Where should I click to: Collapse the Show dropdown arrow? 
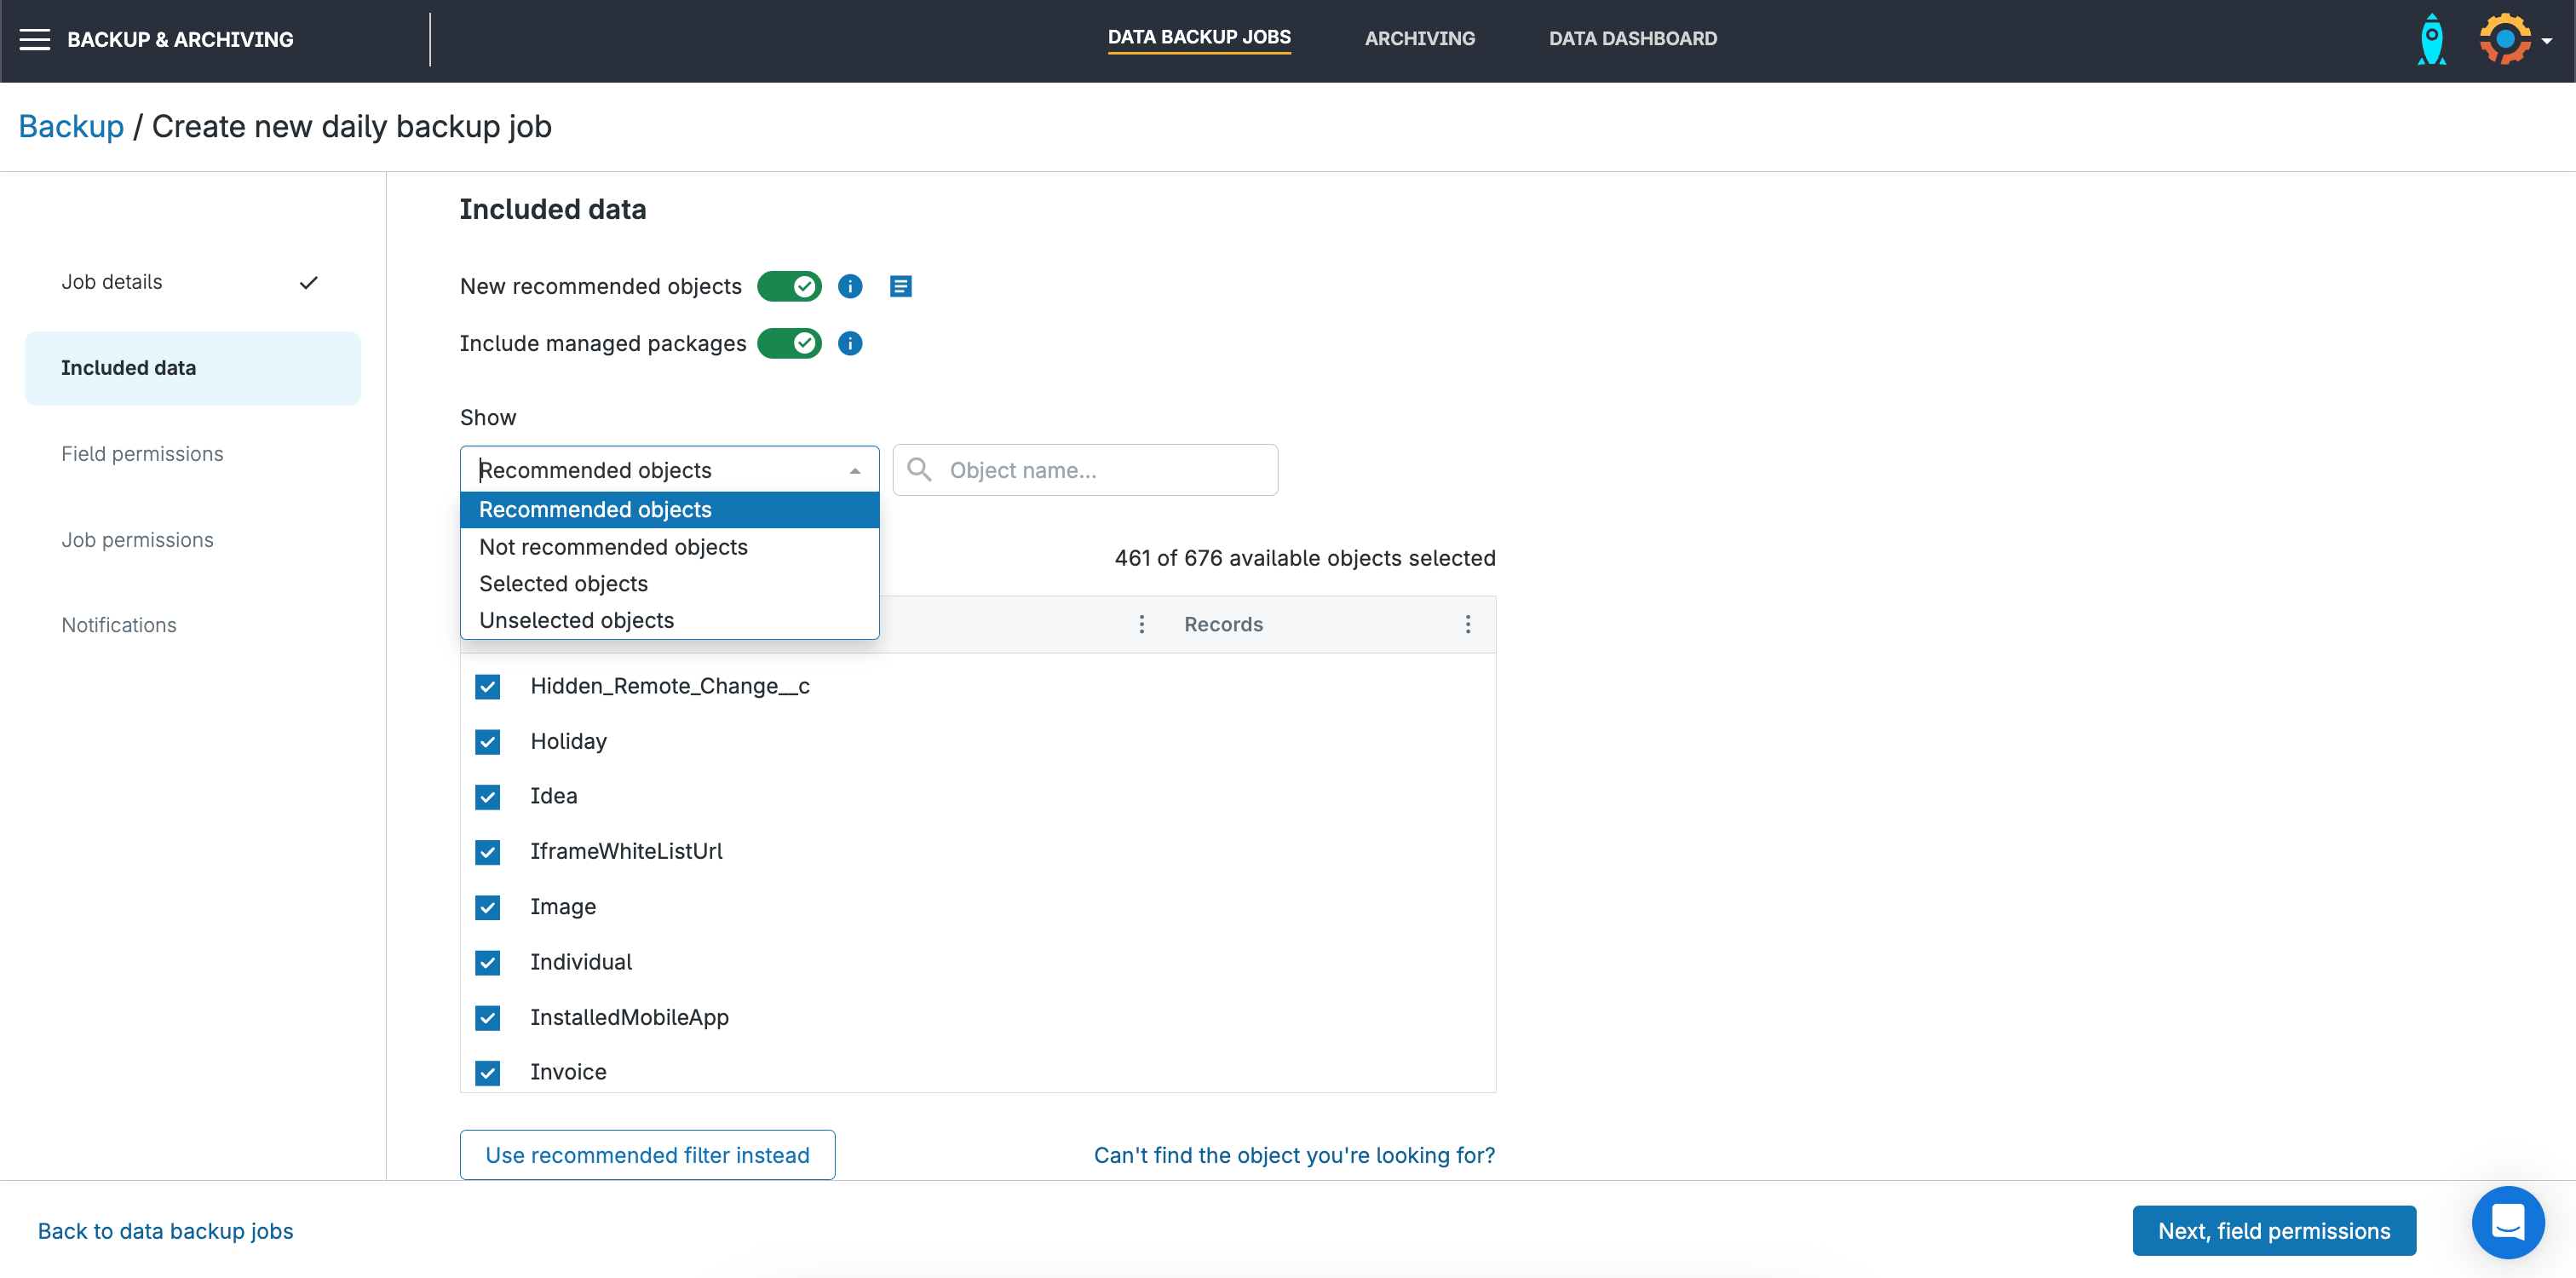pos(855,471)
